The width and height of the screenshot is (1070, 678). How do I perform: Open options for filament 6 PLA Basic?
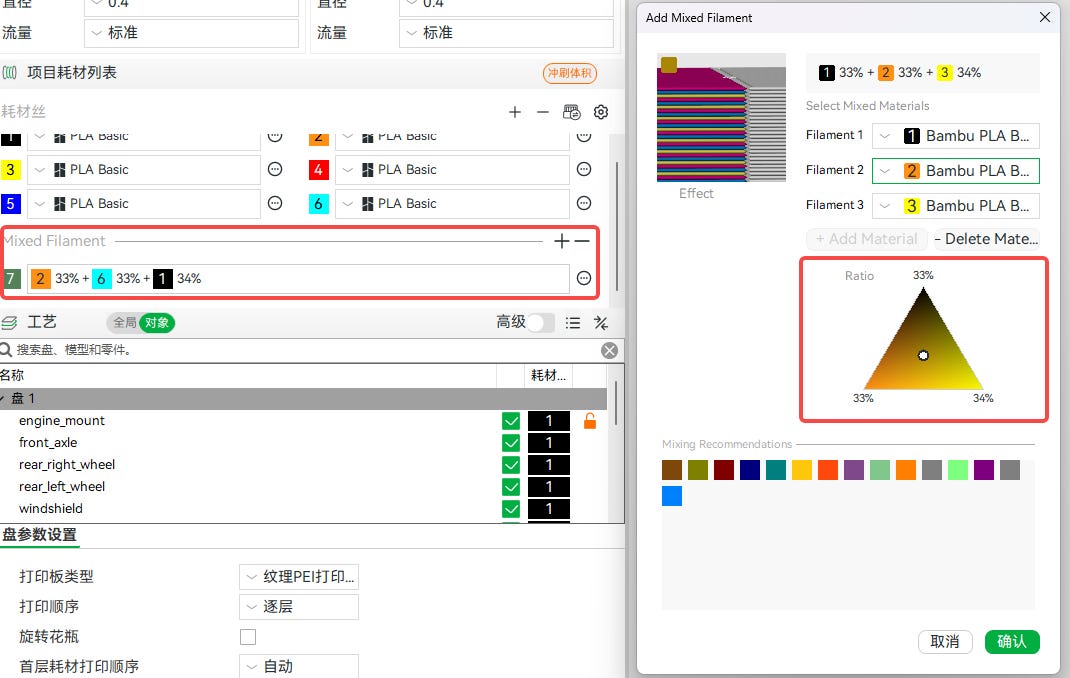pyautogui.click(x=584, y=203)
